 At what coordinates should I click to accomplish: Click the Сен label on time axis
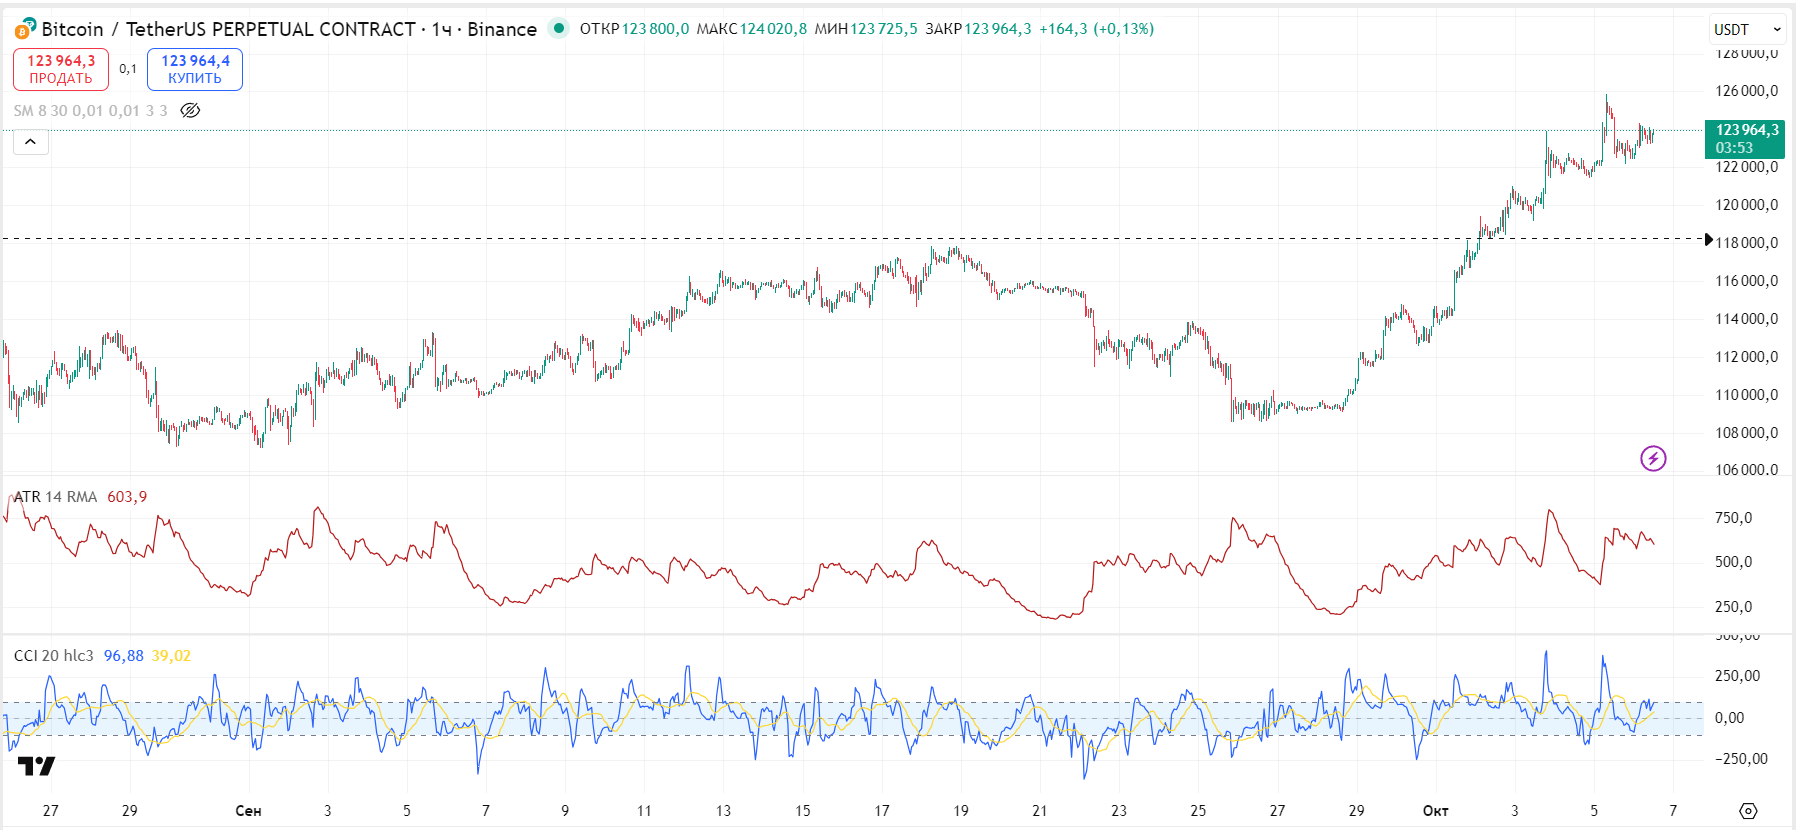[x=248, y=811]
